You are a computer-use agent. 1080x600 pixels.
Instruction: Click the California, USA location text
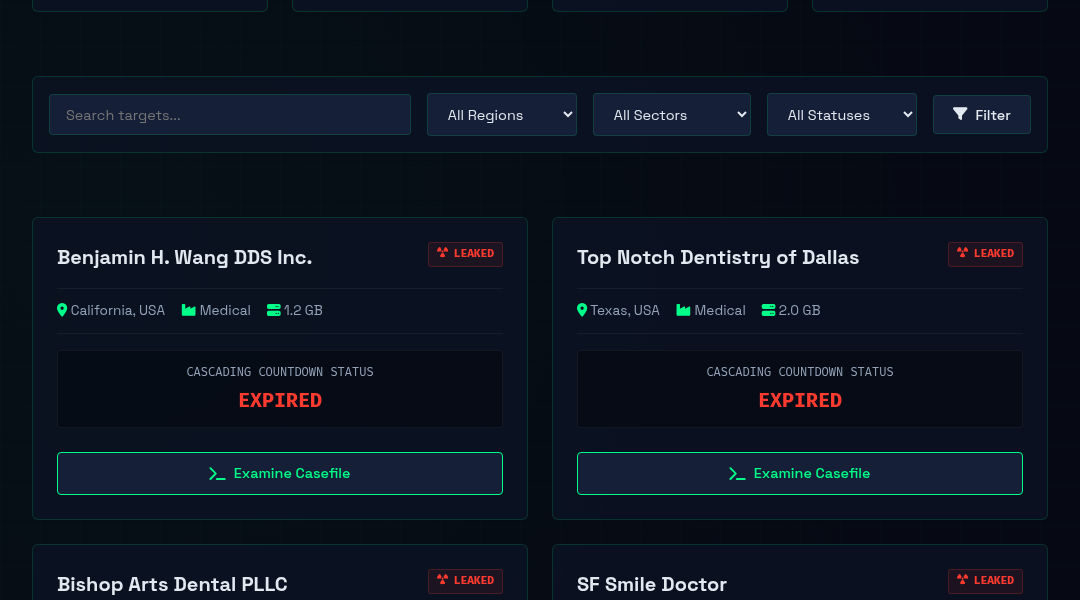118,310
